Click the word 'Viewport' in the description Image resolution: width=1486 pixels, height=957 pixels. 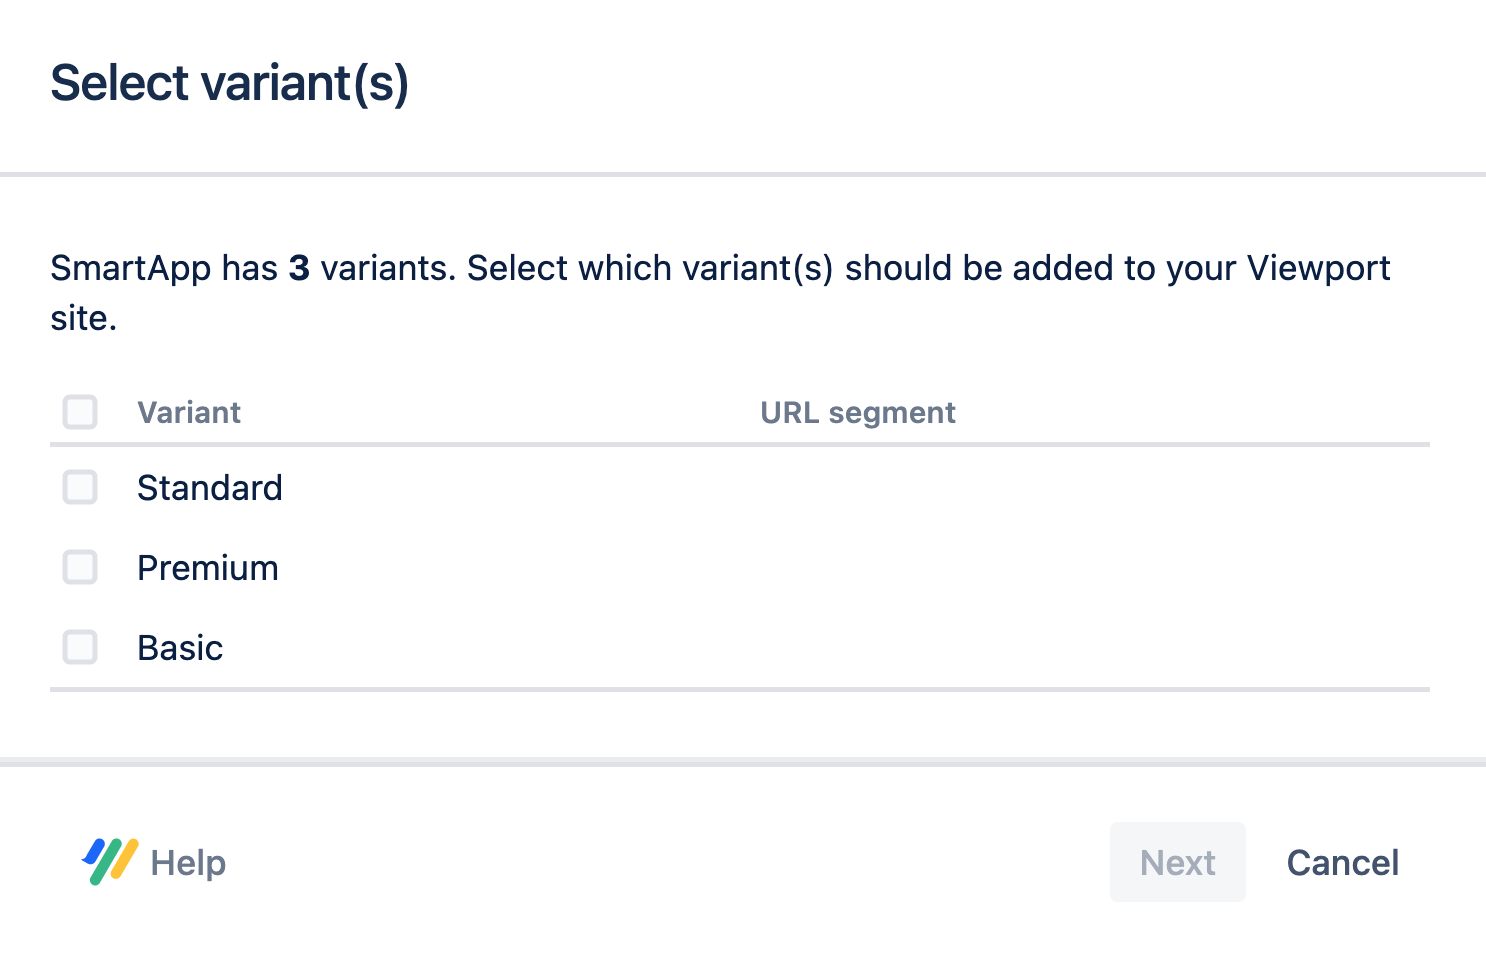click(1318, 269)
